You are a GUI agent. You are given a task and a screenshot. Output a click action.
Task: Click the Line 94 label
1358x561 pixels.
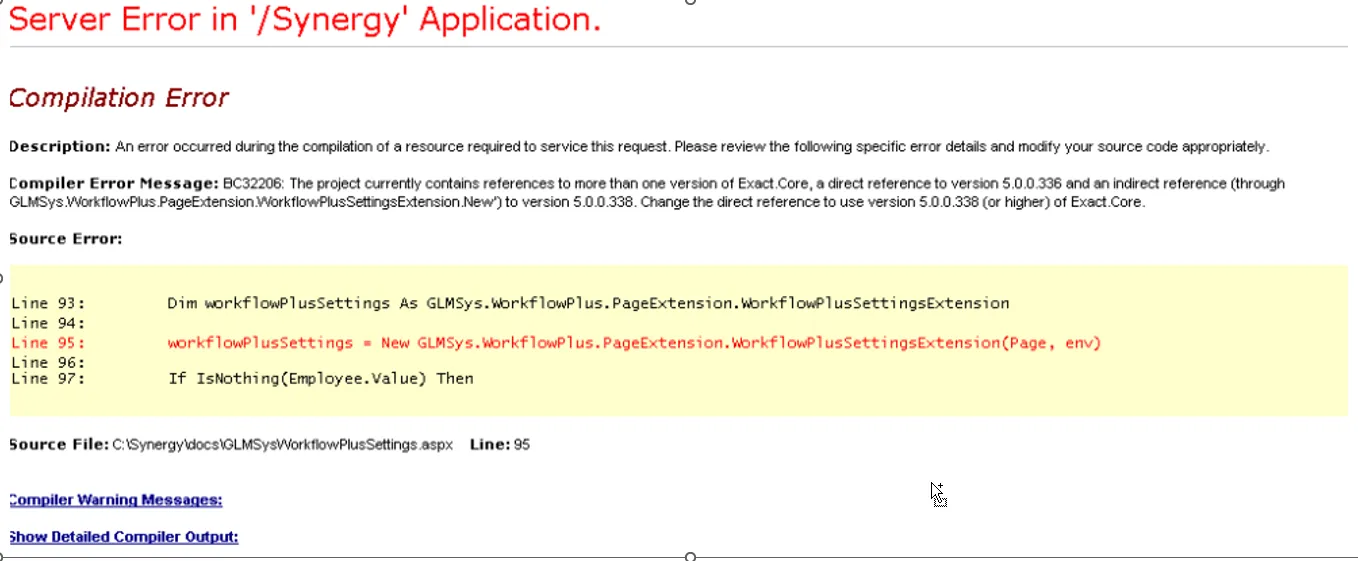(48, 323)
